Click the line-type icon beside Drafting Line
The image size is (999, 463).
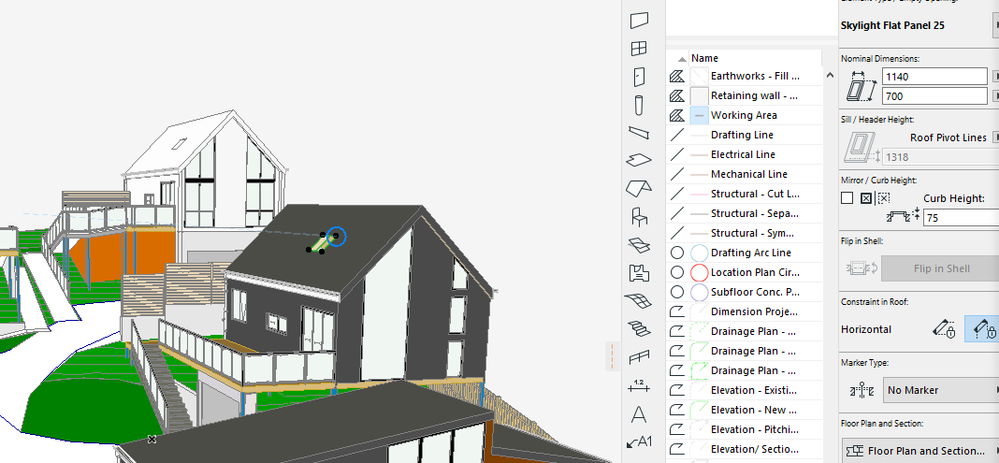[x=677, y=135]
